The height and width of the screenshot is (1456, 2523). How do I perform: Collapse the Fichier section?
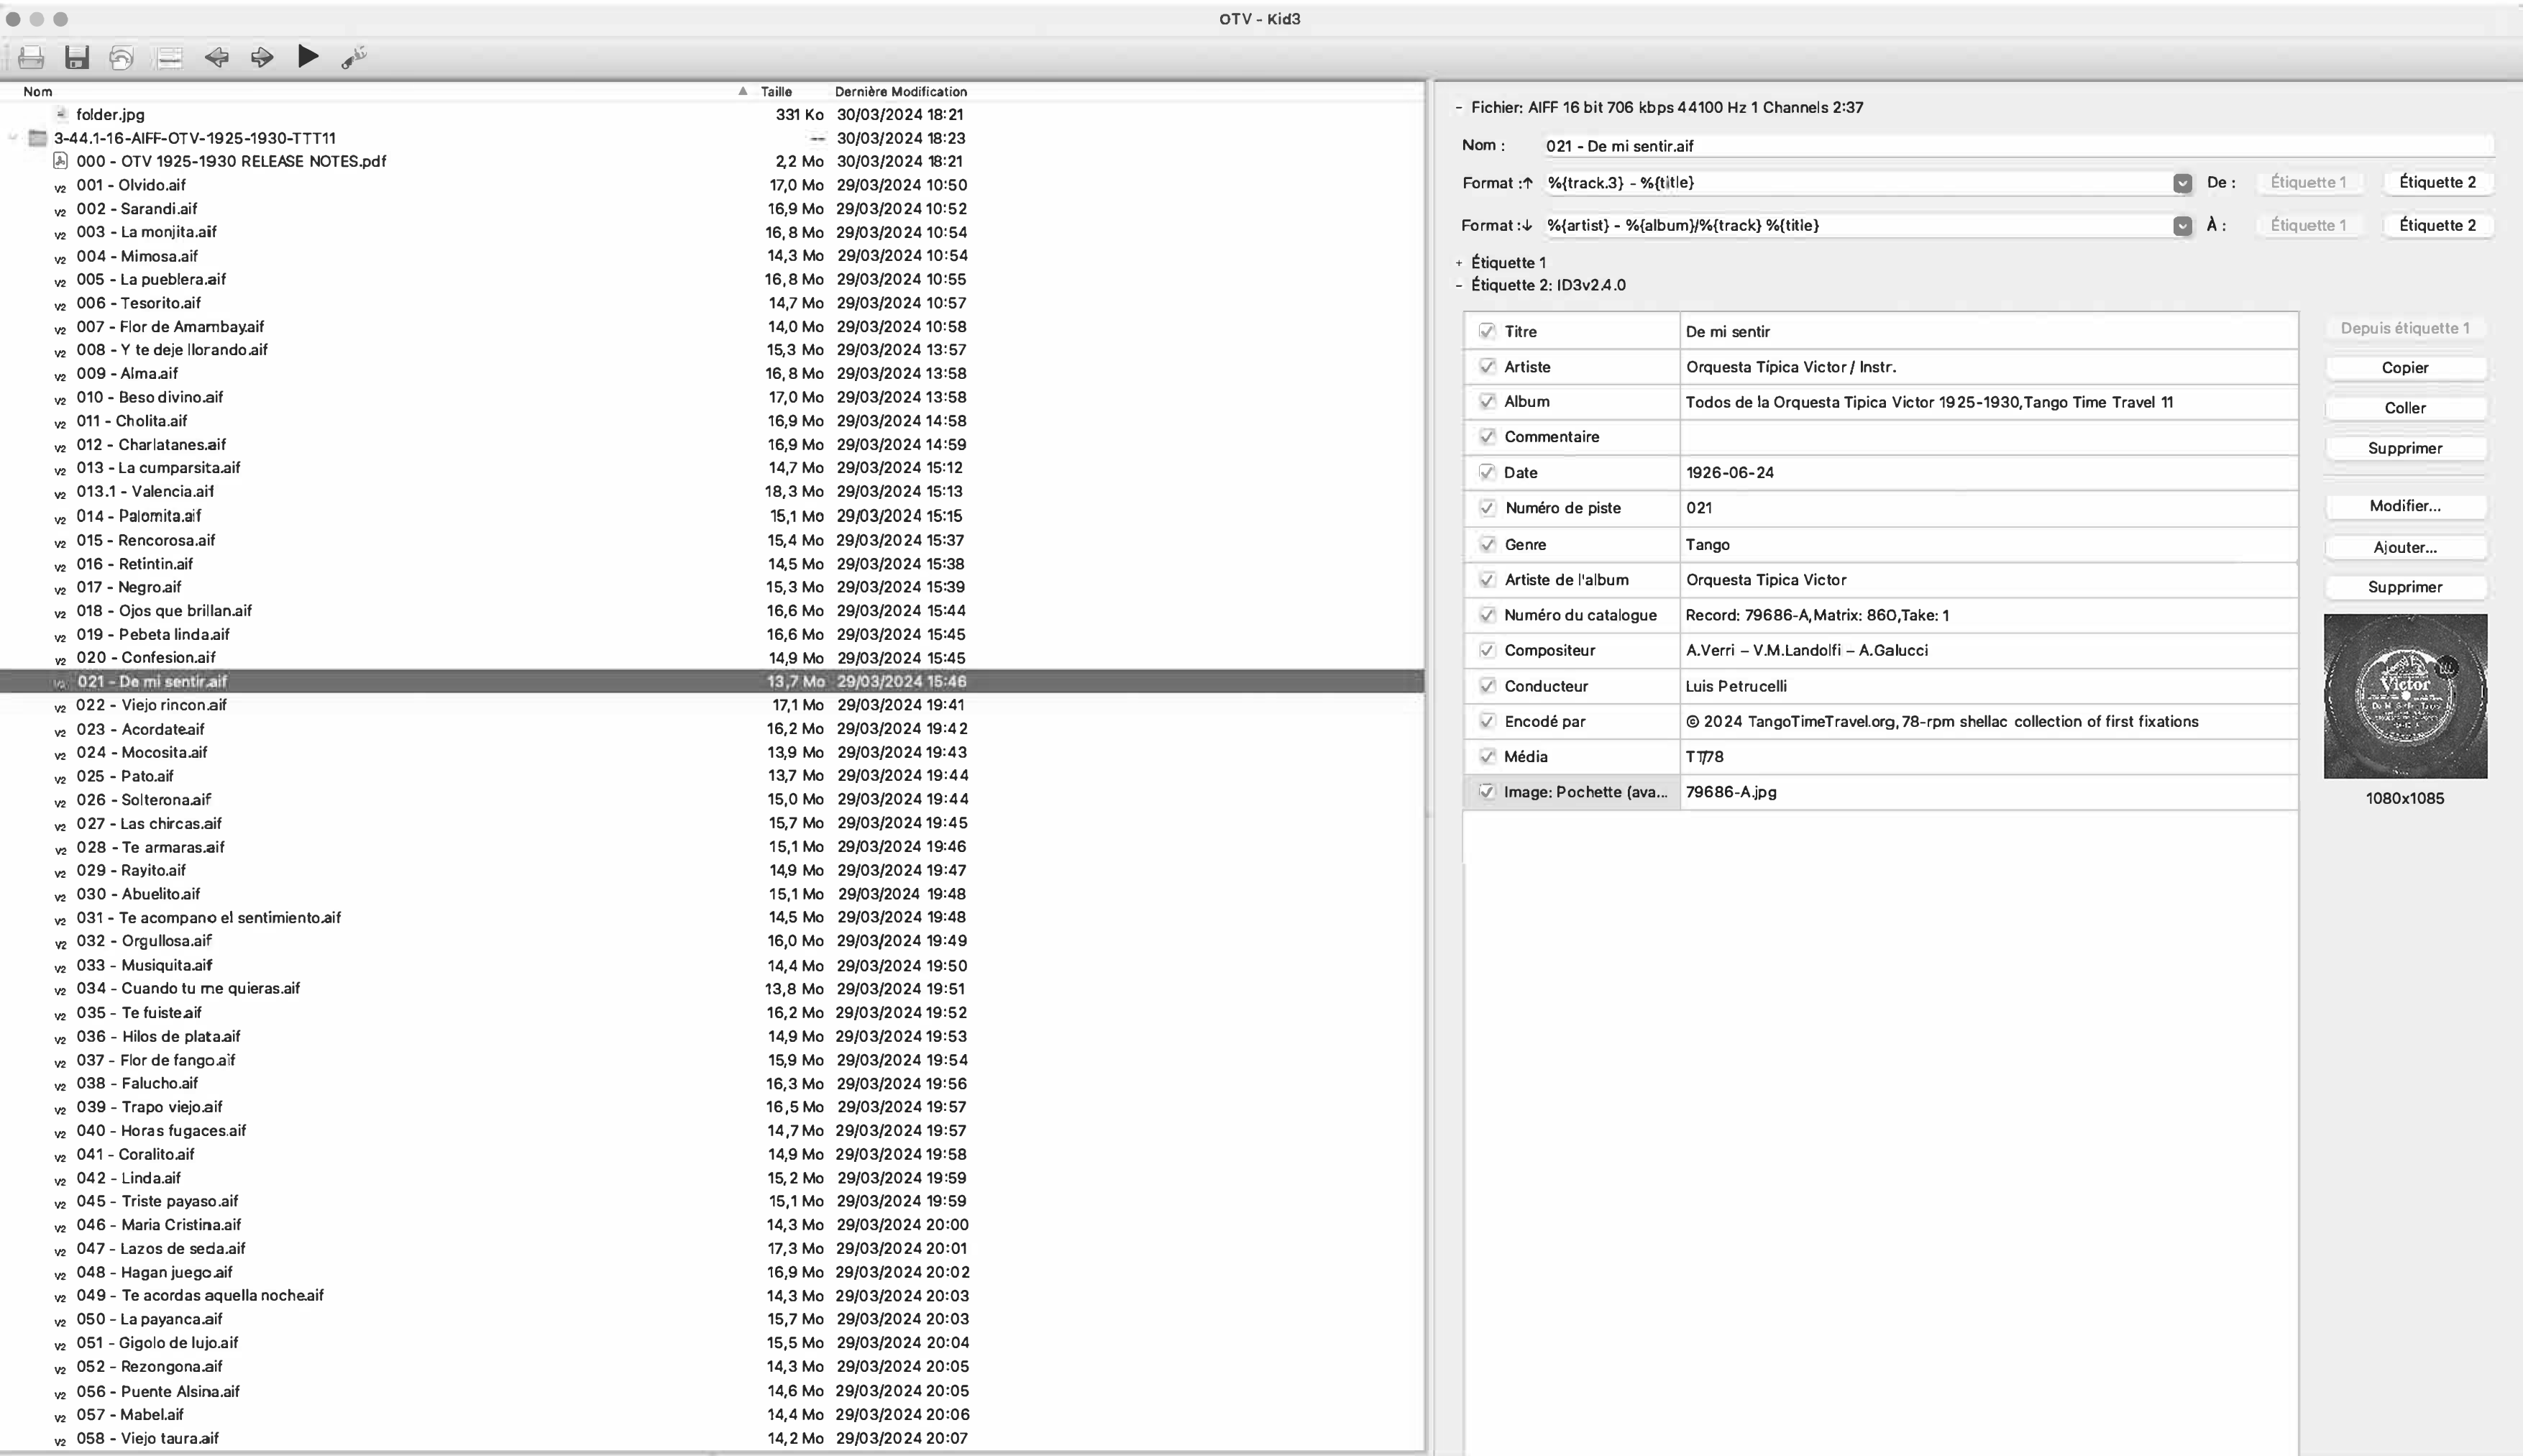1459,107
